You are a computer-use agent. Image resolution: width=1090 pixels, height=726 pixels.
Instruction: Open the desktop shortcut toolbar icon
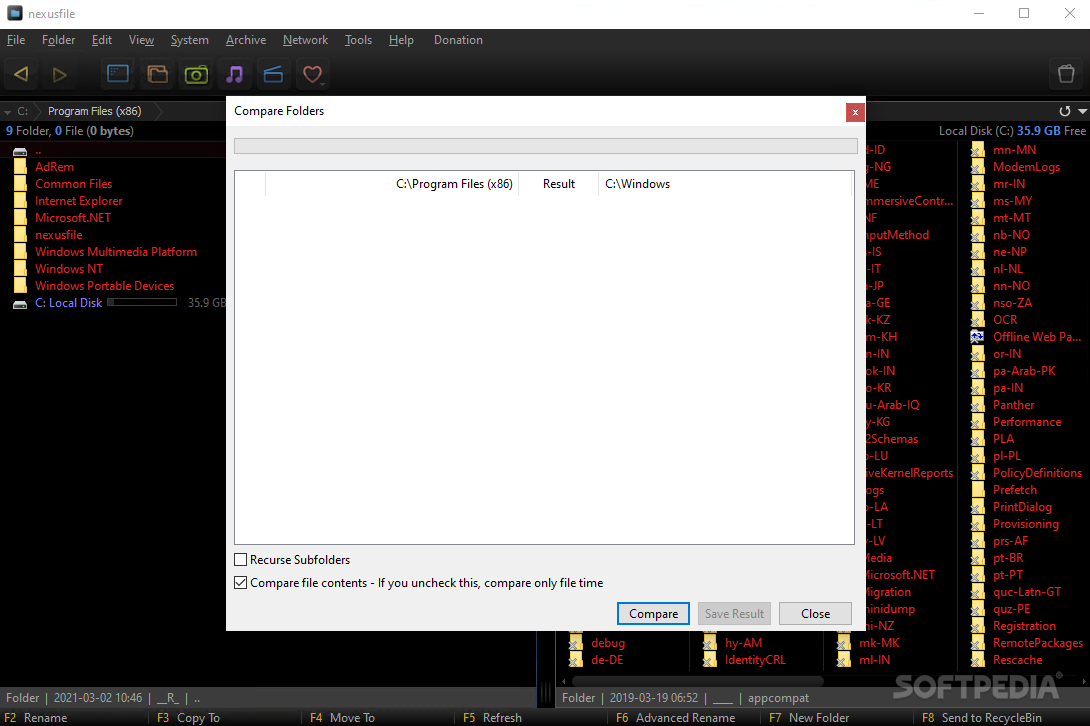[117, 74]
